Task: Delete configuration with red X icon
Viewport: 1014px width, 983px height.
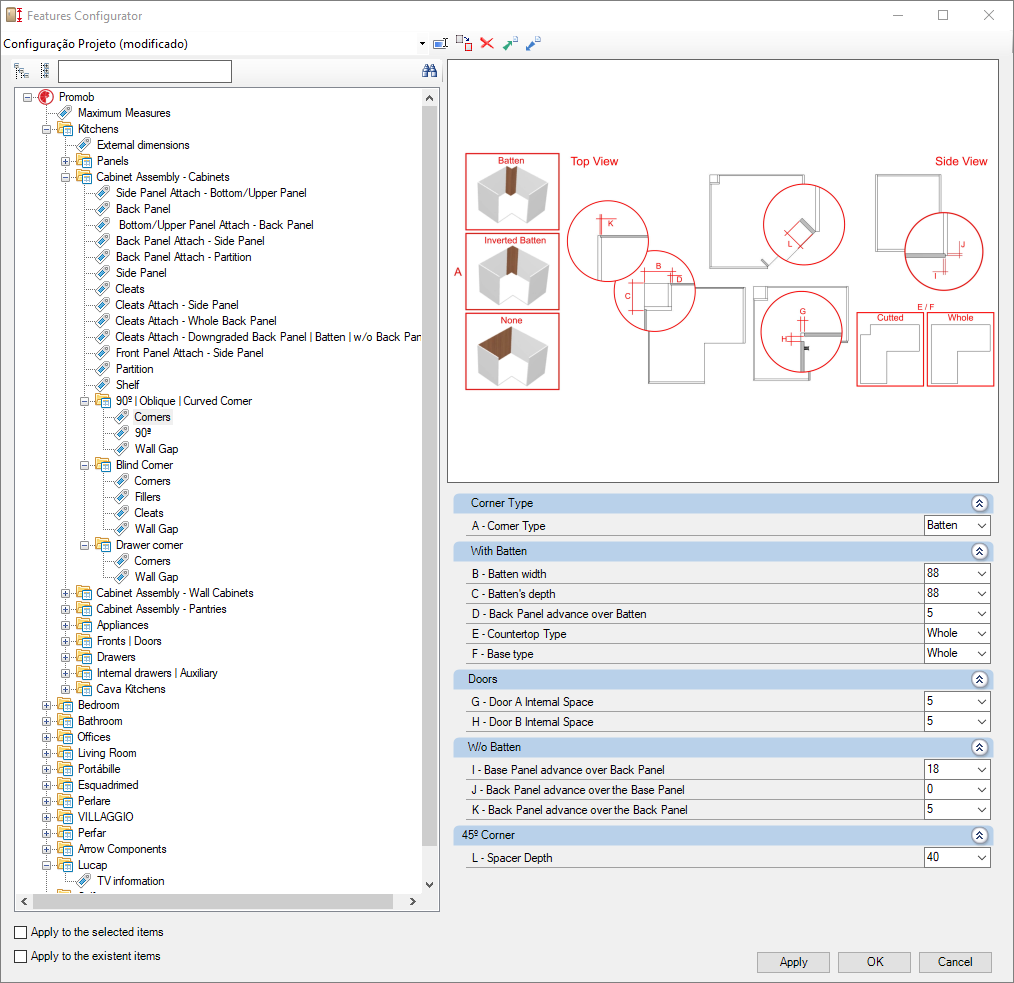Action: 487,43
